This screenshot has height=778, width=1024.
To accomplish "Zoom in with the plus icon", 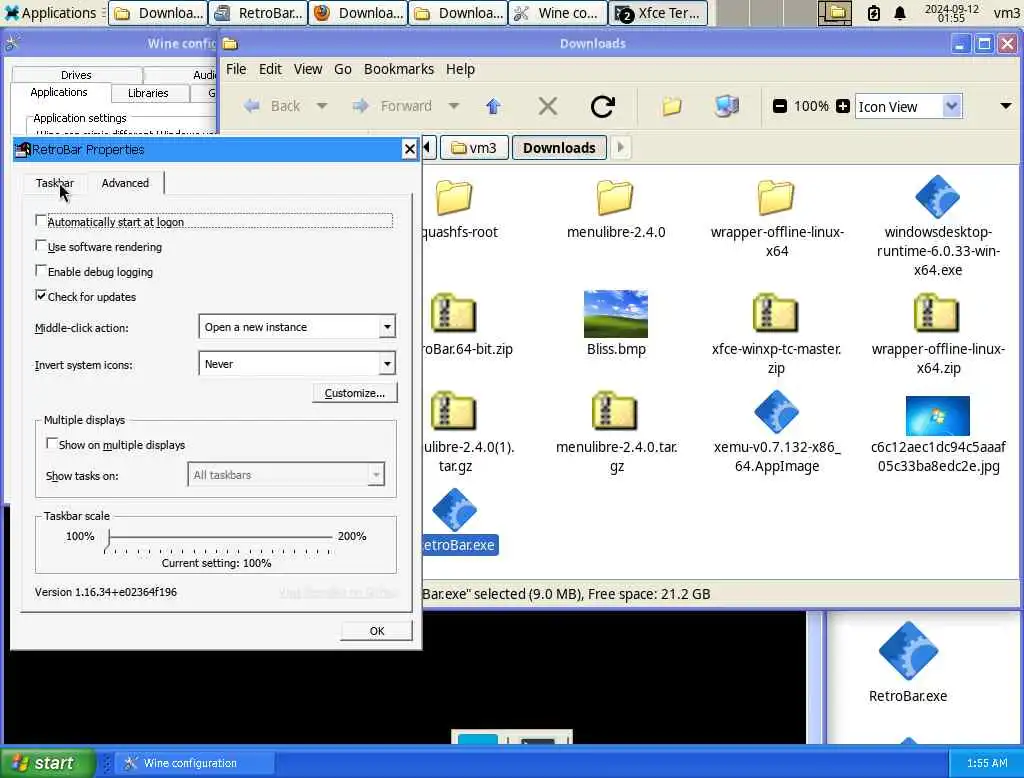I will (x=842, y=106).
